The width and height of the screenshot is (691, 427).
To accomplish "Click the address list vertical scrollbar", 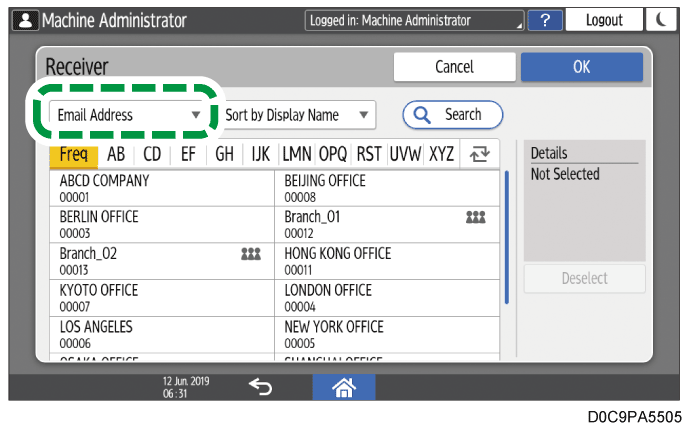I will point(507,237).
